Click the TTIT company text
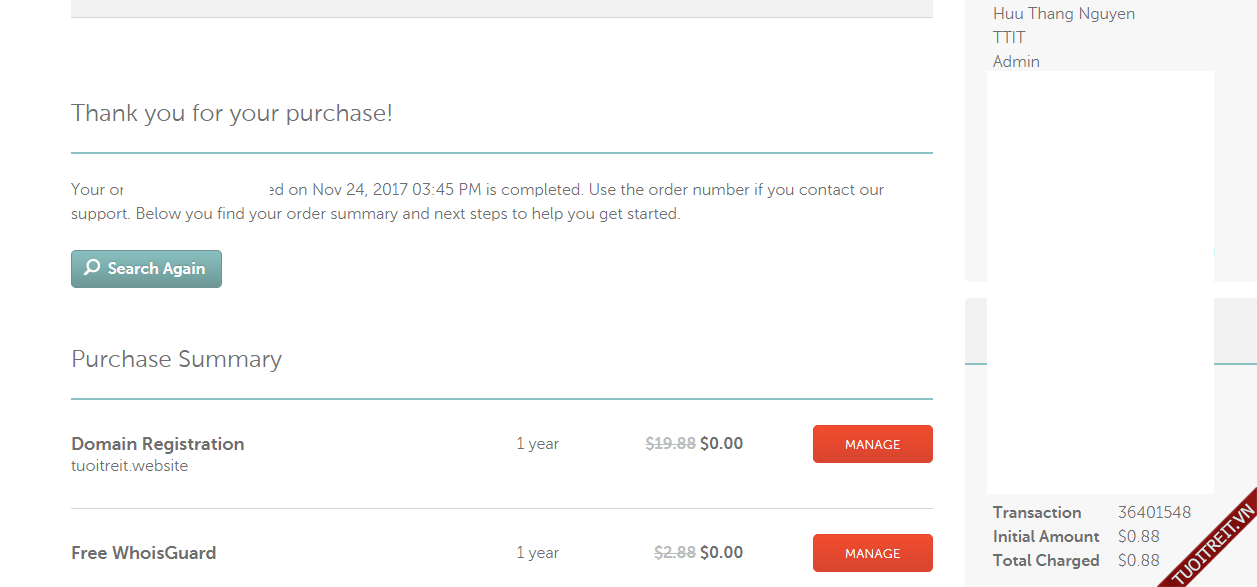 tap(1009, 38)
